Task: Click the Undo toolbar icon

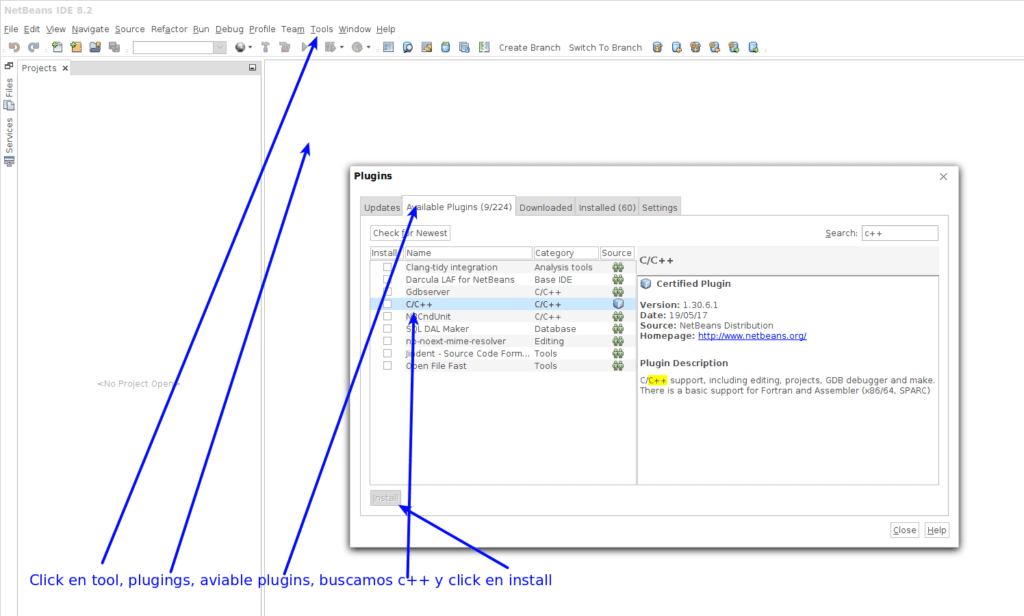Action: tap(14, 47)
